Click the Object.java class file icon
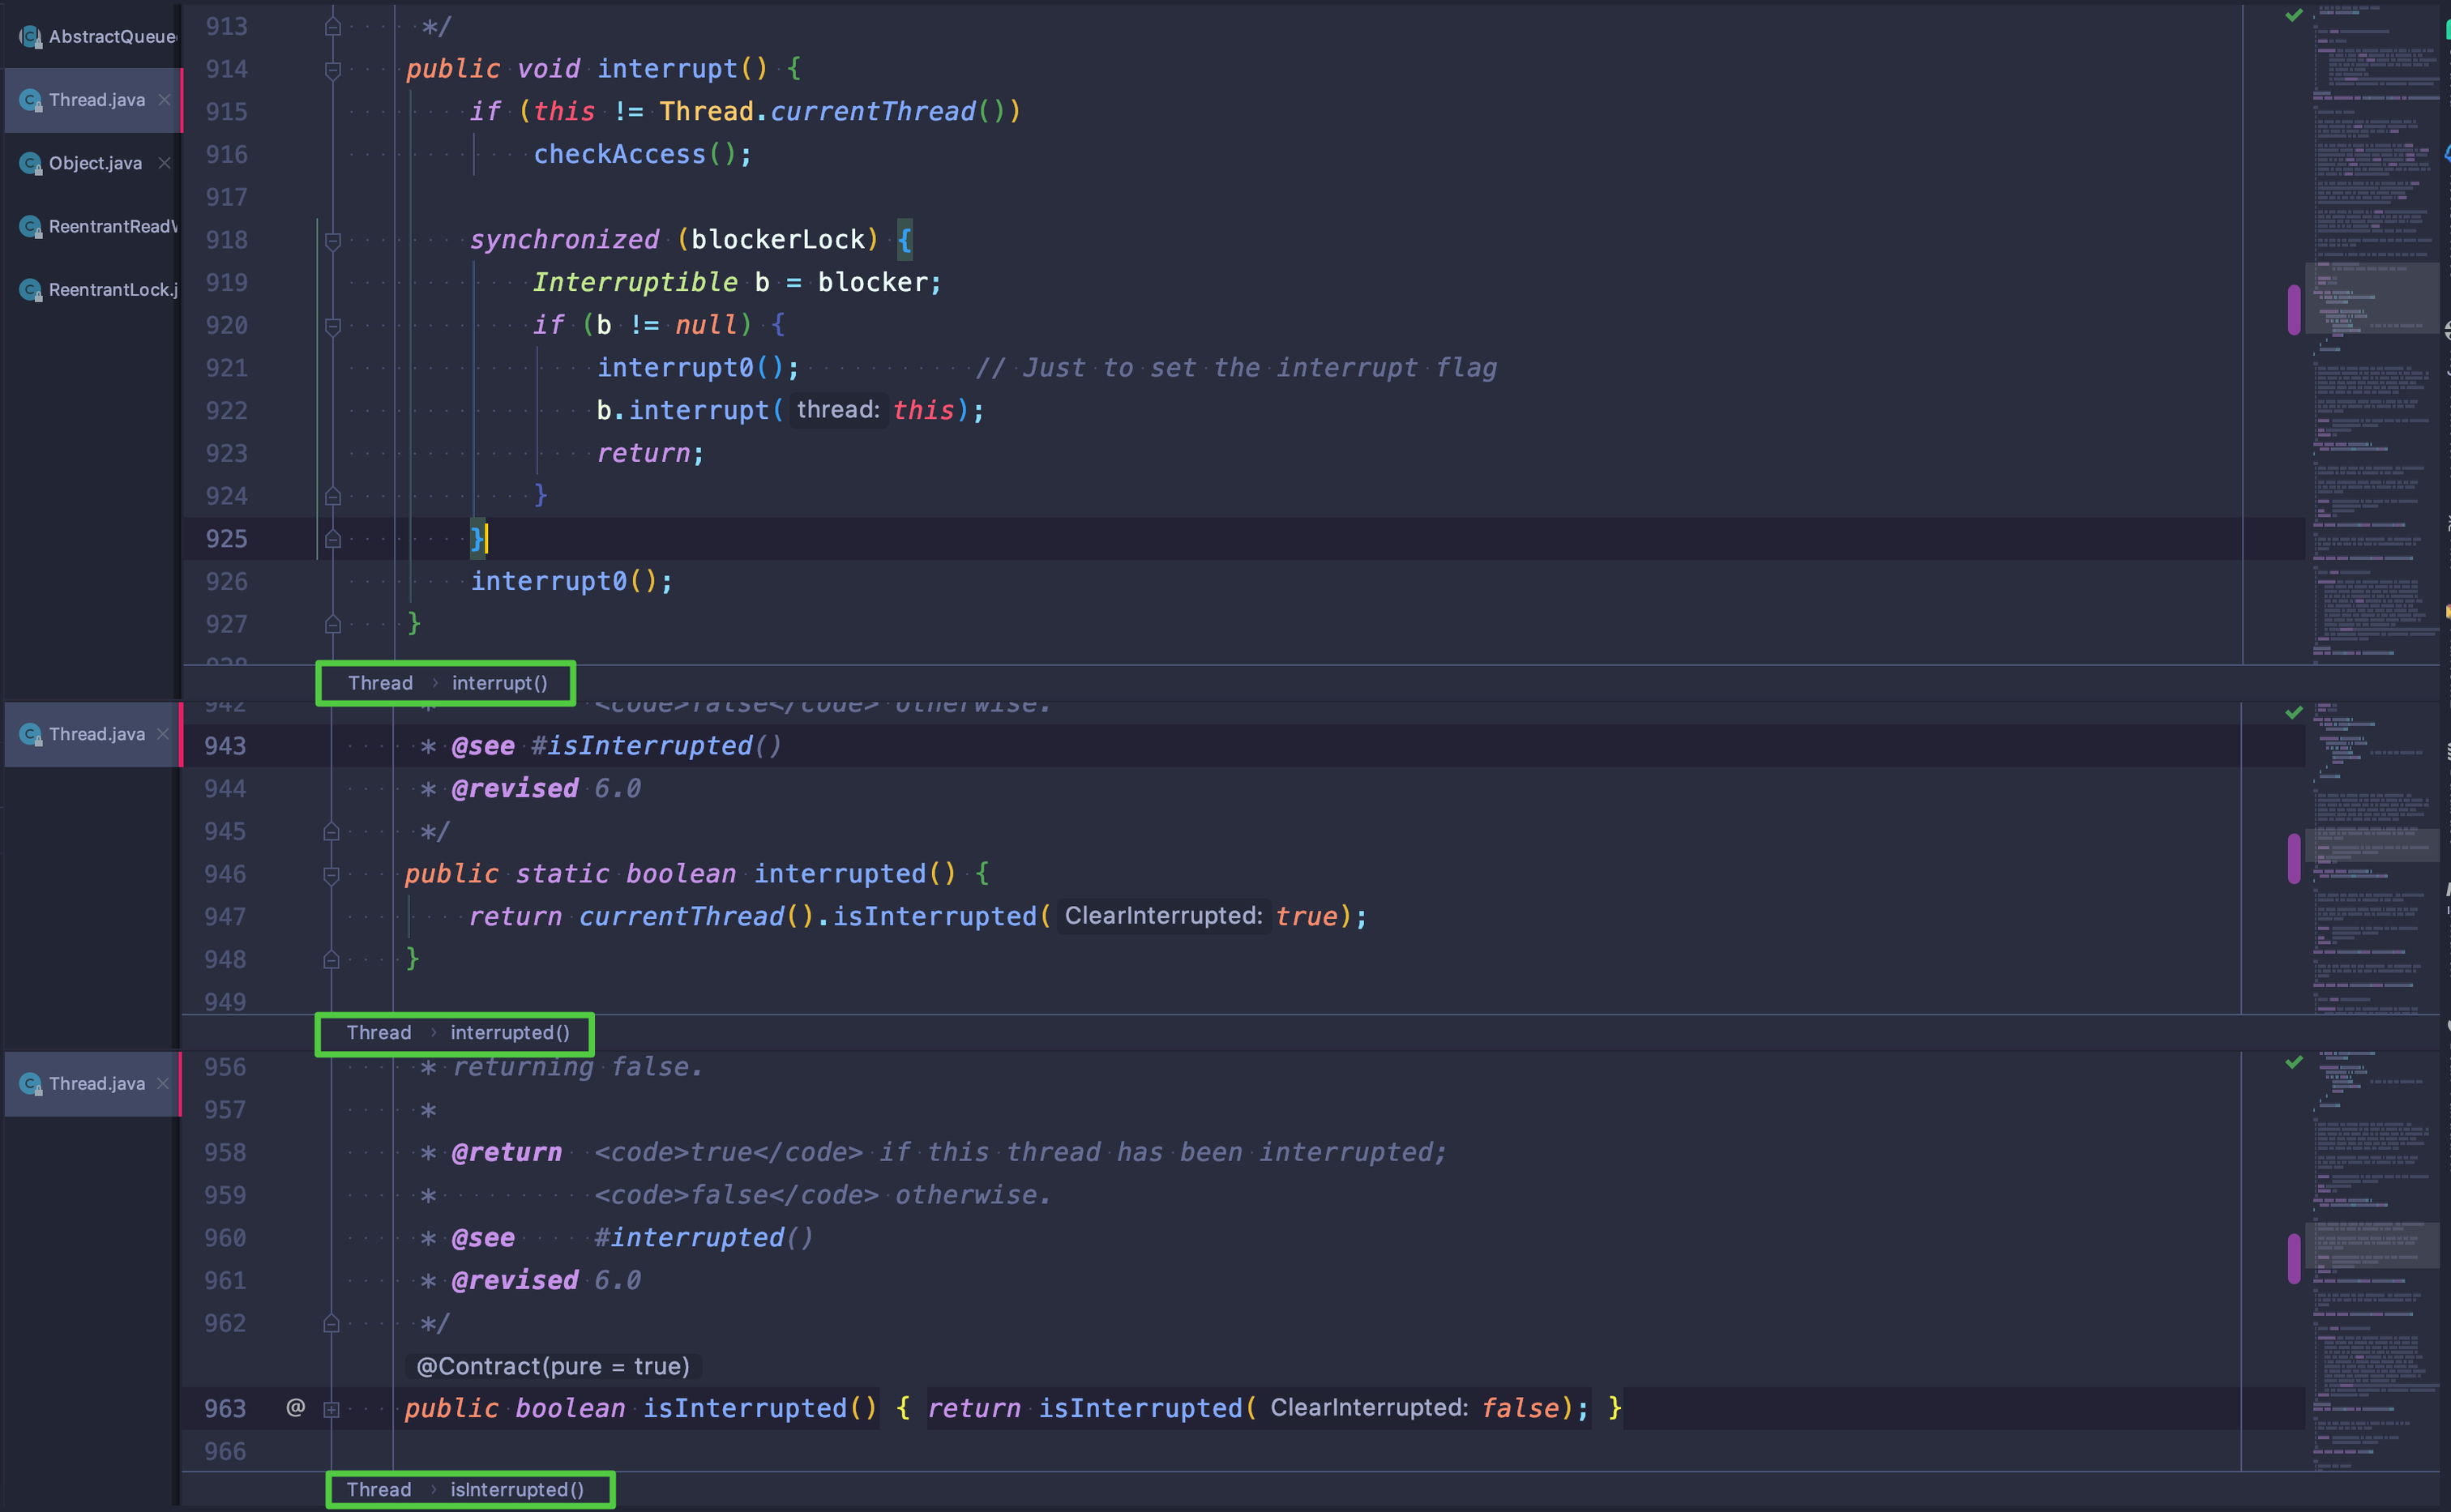2451x1512 pixels. click(x=30, y=163)
